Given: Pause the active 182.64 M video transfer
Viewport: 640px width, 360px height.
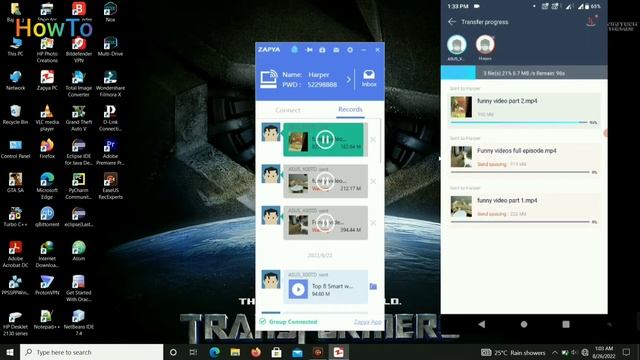Looking at the screenshot, I should coord(325,140).
